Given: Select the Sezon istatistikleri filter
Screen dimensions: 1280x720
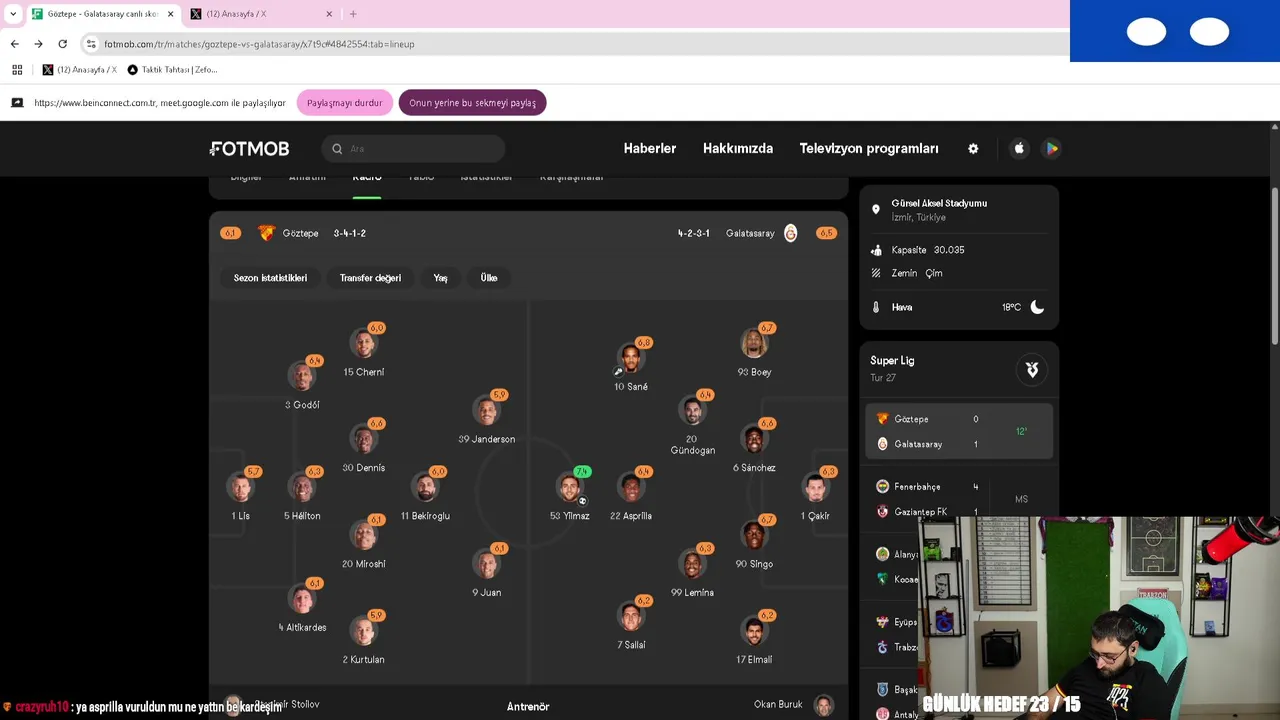Looking at the screenshot, I should pos(270,278).
